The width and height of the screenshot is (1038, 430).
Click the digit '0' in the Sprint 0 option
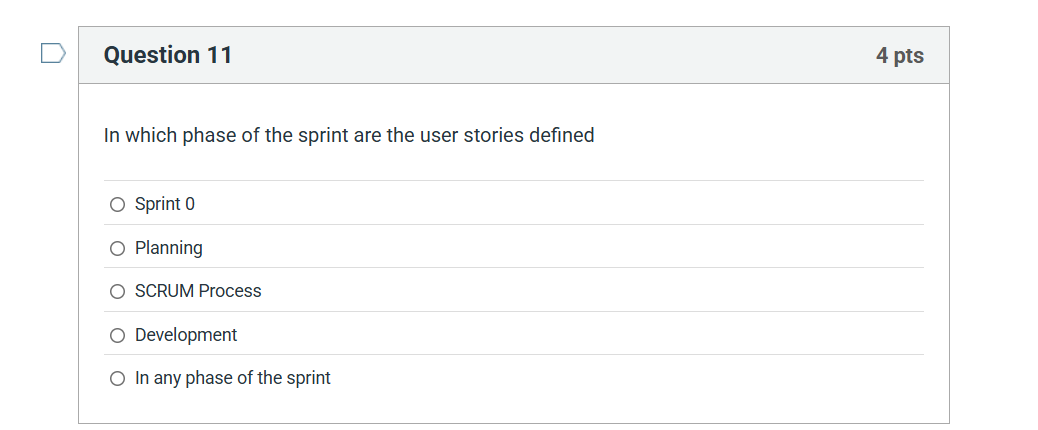click(190, 204)
